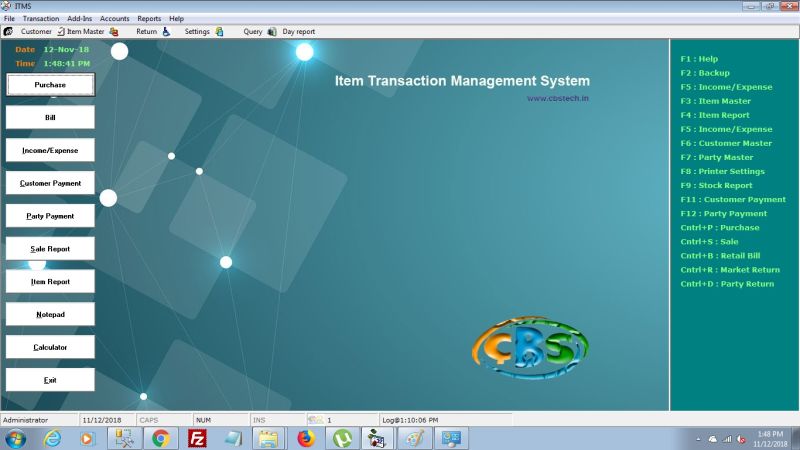Visit the www.cbstech.in link
The image size is (800, 450).
click(x=558, y=98)
